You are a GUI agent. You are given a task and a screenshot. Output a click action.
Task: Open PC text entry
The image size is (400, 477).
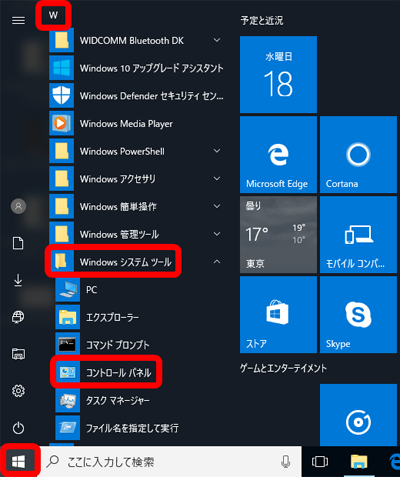pos(92,290)
